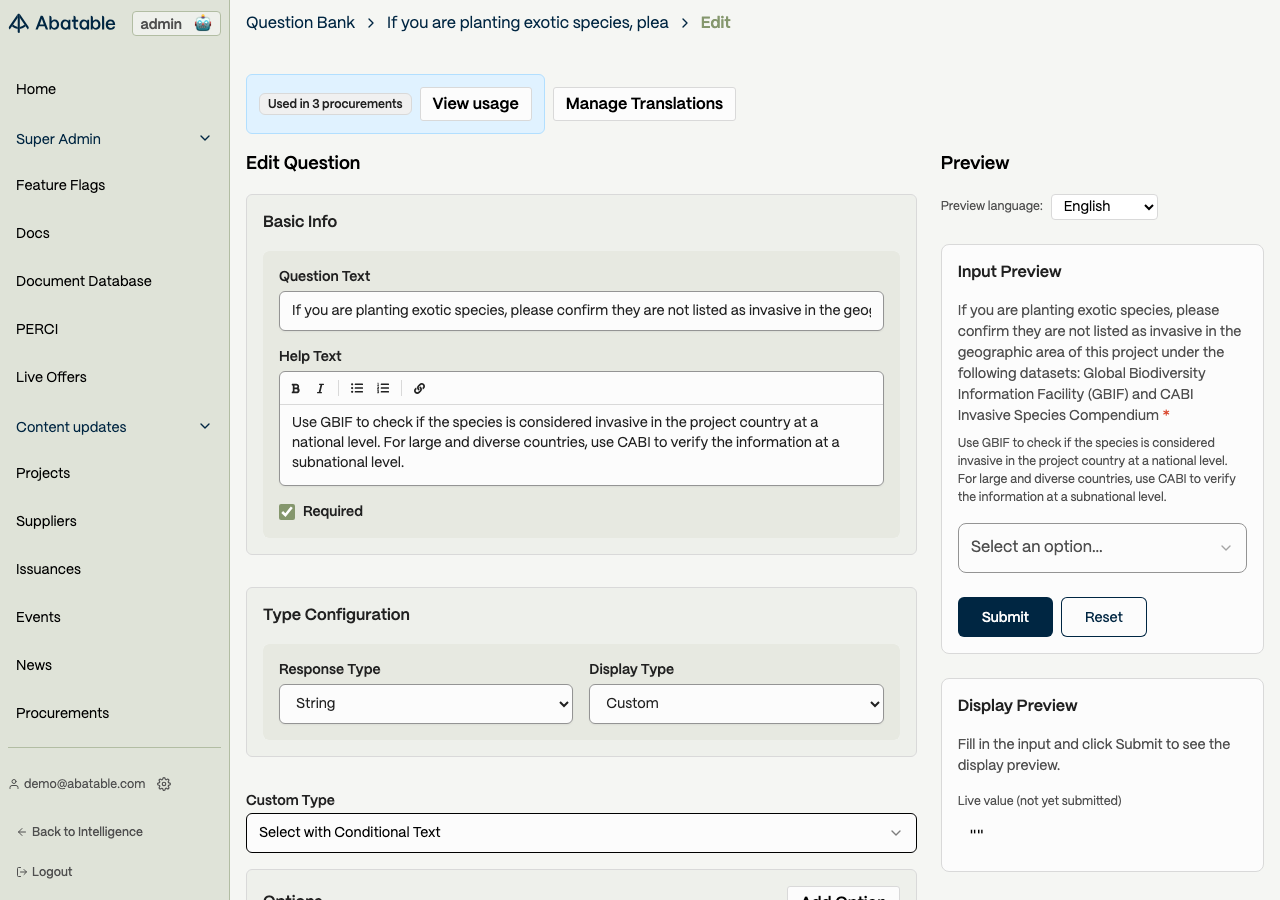Change the Preview language dropdown
This screenshot has height=900, width=1280.
(1104, 207)
